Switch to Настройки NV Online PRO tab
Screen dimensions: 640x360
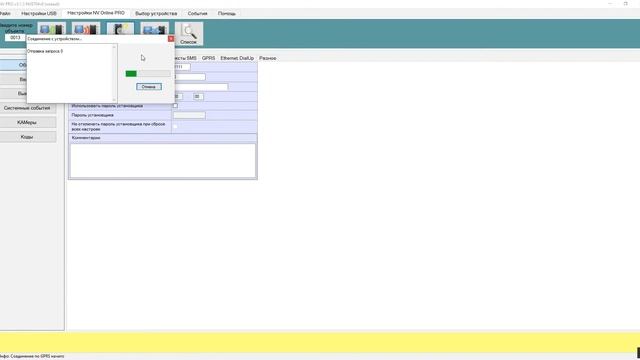point(96,13)
